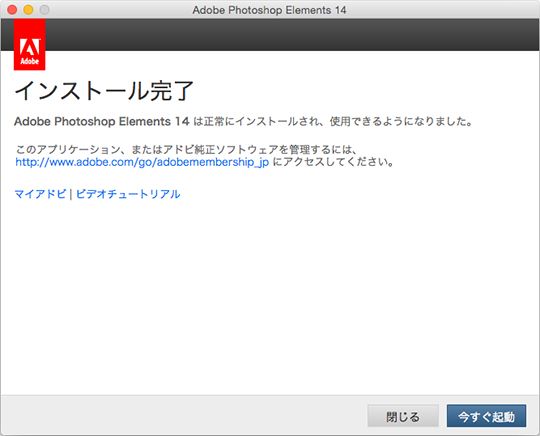Click the 使用できるようになりました text
The width and height of the screenshot is (540, 436).
click(401, 121)
